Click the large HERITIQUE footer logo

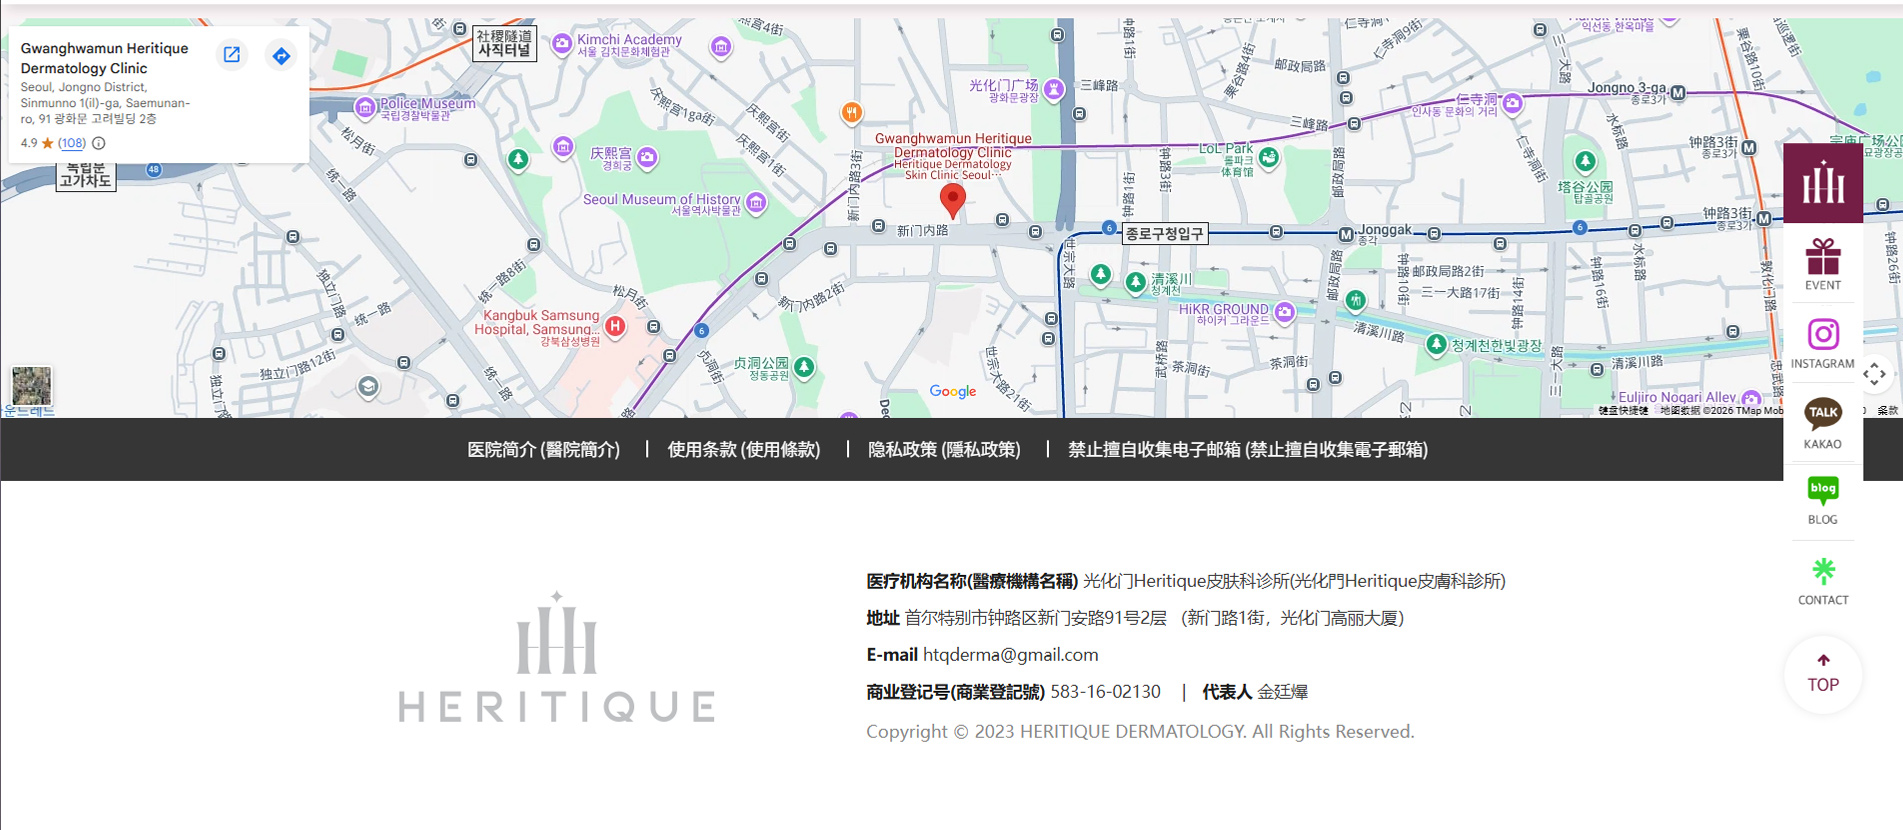(557, 655)
